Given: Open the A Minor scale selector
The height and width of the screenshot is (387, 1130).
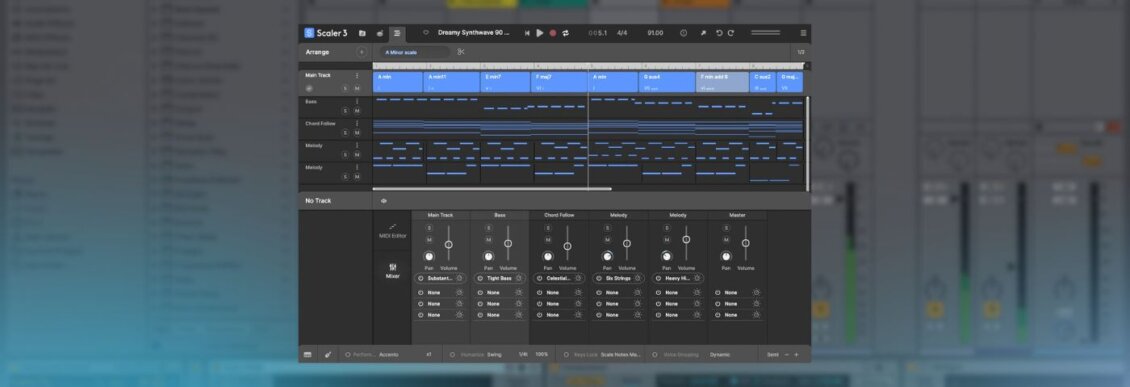Looking at the screenshot, I should [415, 52].
